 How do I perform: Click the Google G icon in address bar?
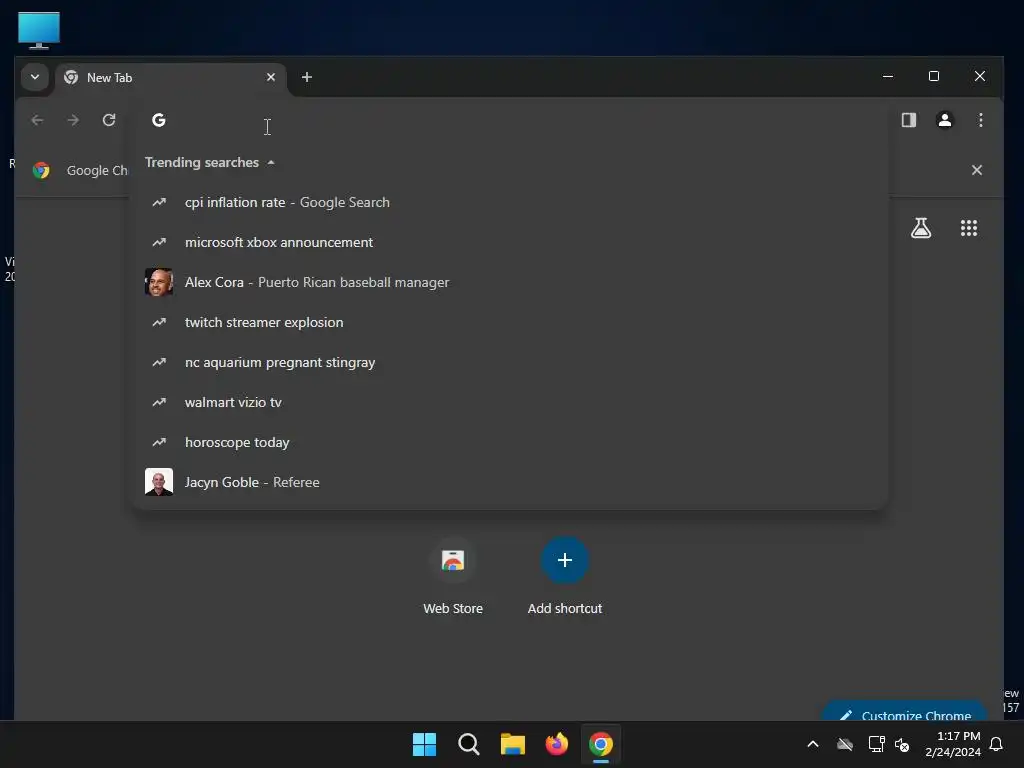pos(159,120)
